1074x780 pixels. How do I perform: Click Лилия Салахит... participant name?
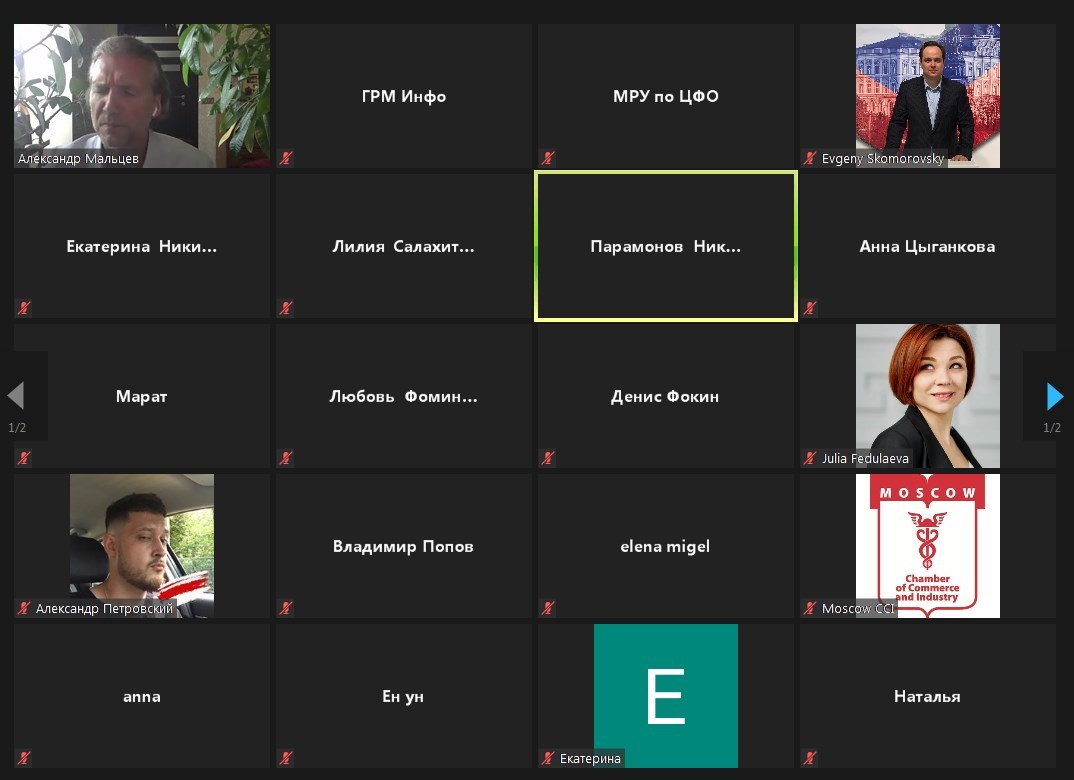tap(403, 247)
